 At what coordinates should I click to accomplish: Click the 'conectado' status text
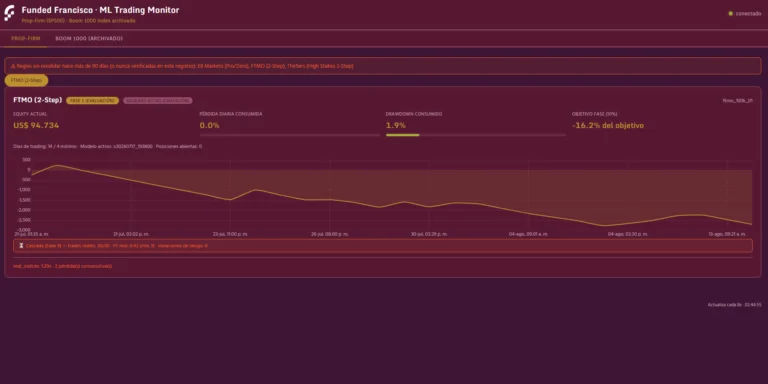(x=748, y=14)
